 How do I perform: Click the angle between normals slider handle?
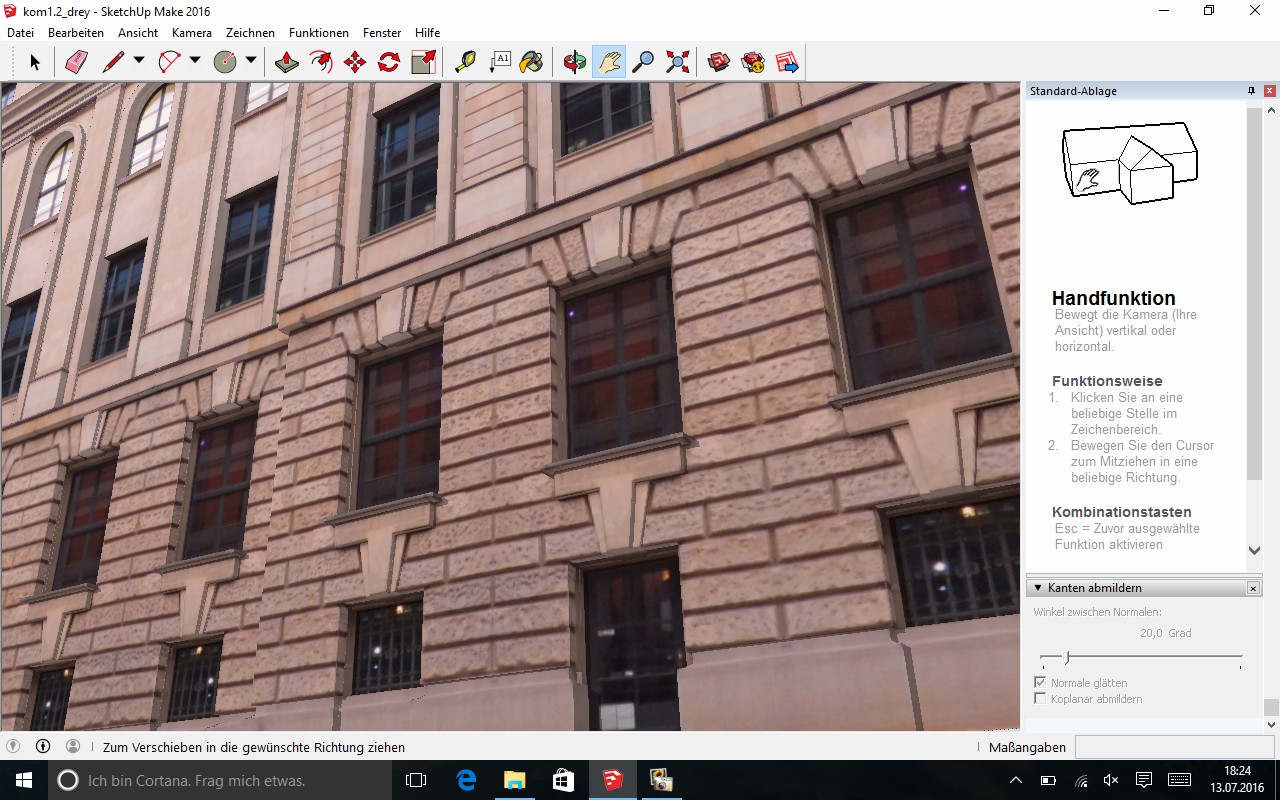1067,657
